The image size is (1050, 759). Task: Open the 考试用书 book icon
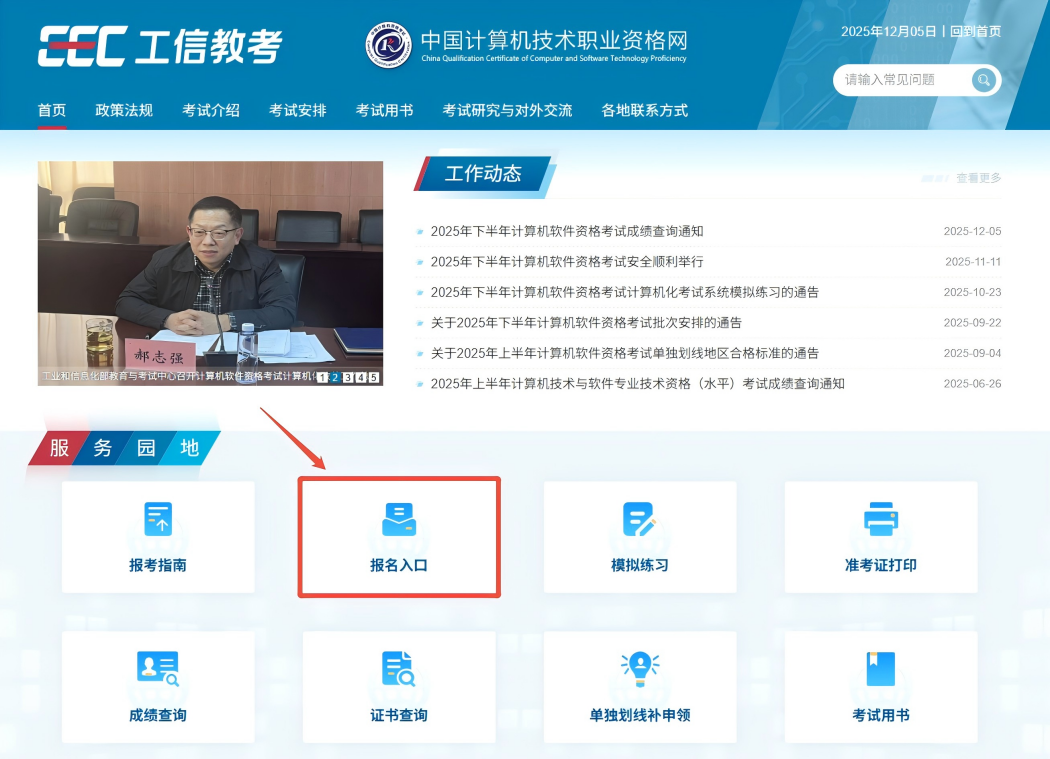(880, 669)
